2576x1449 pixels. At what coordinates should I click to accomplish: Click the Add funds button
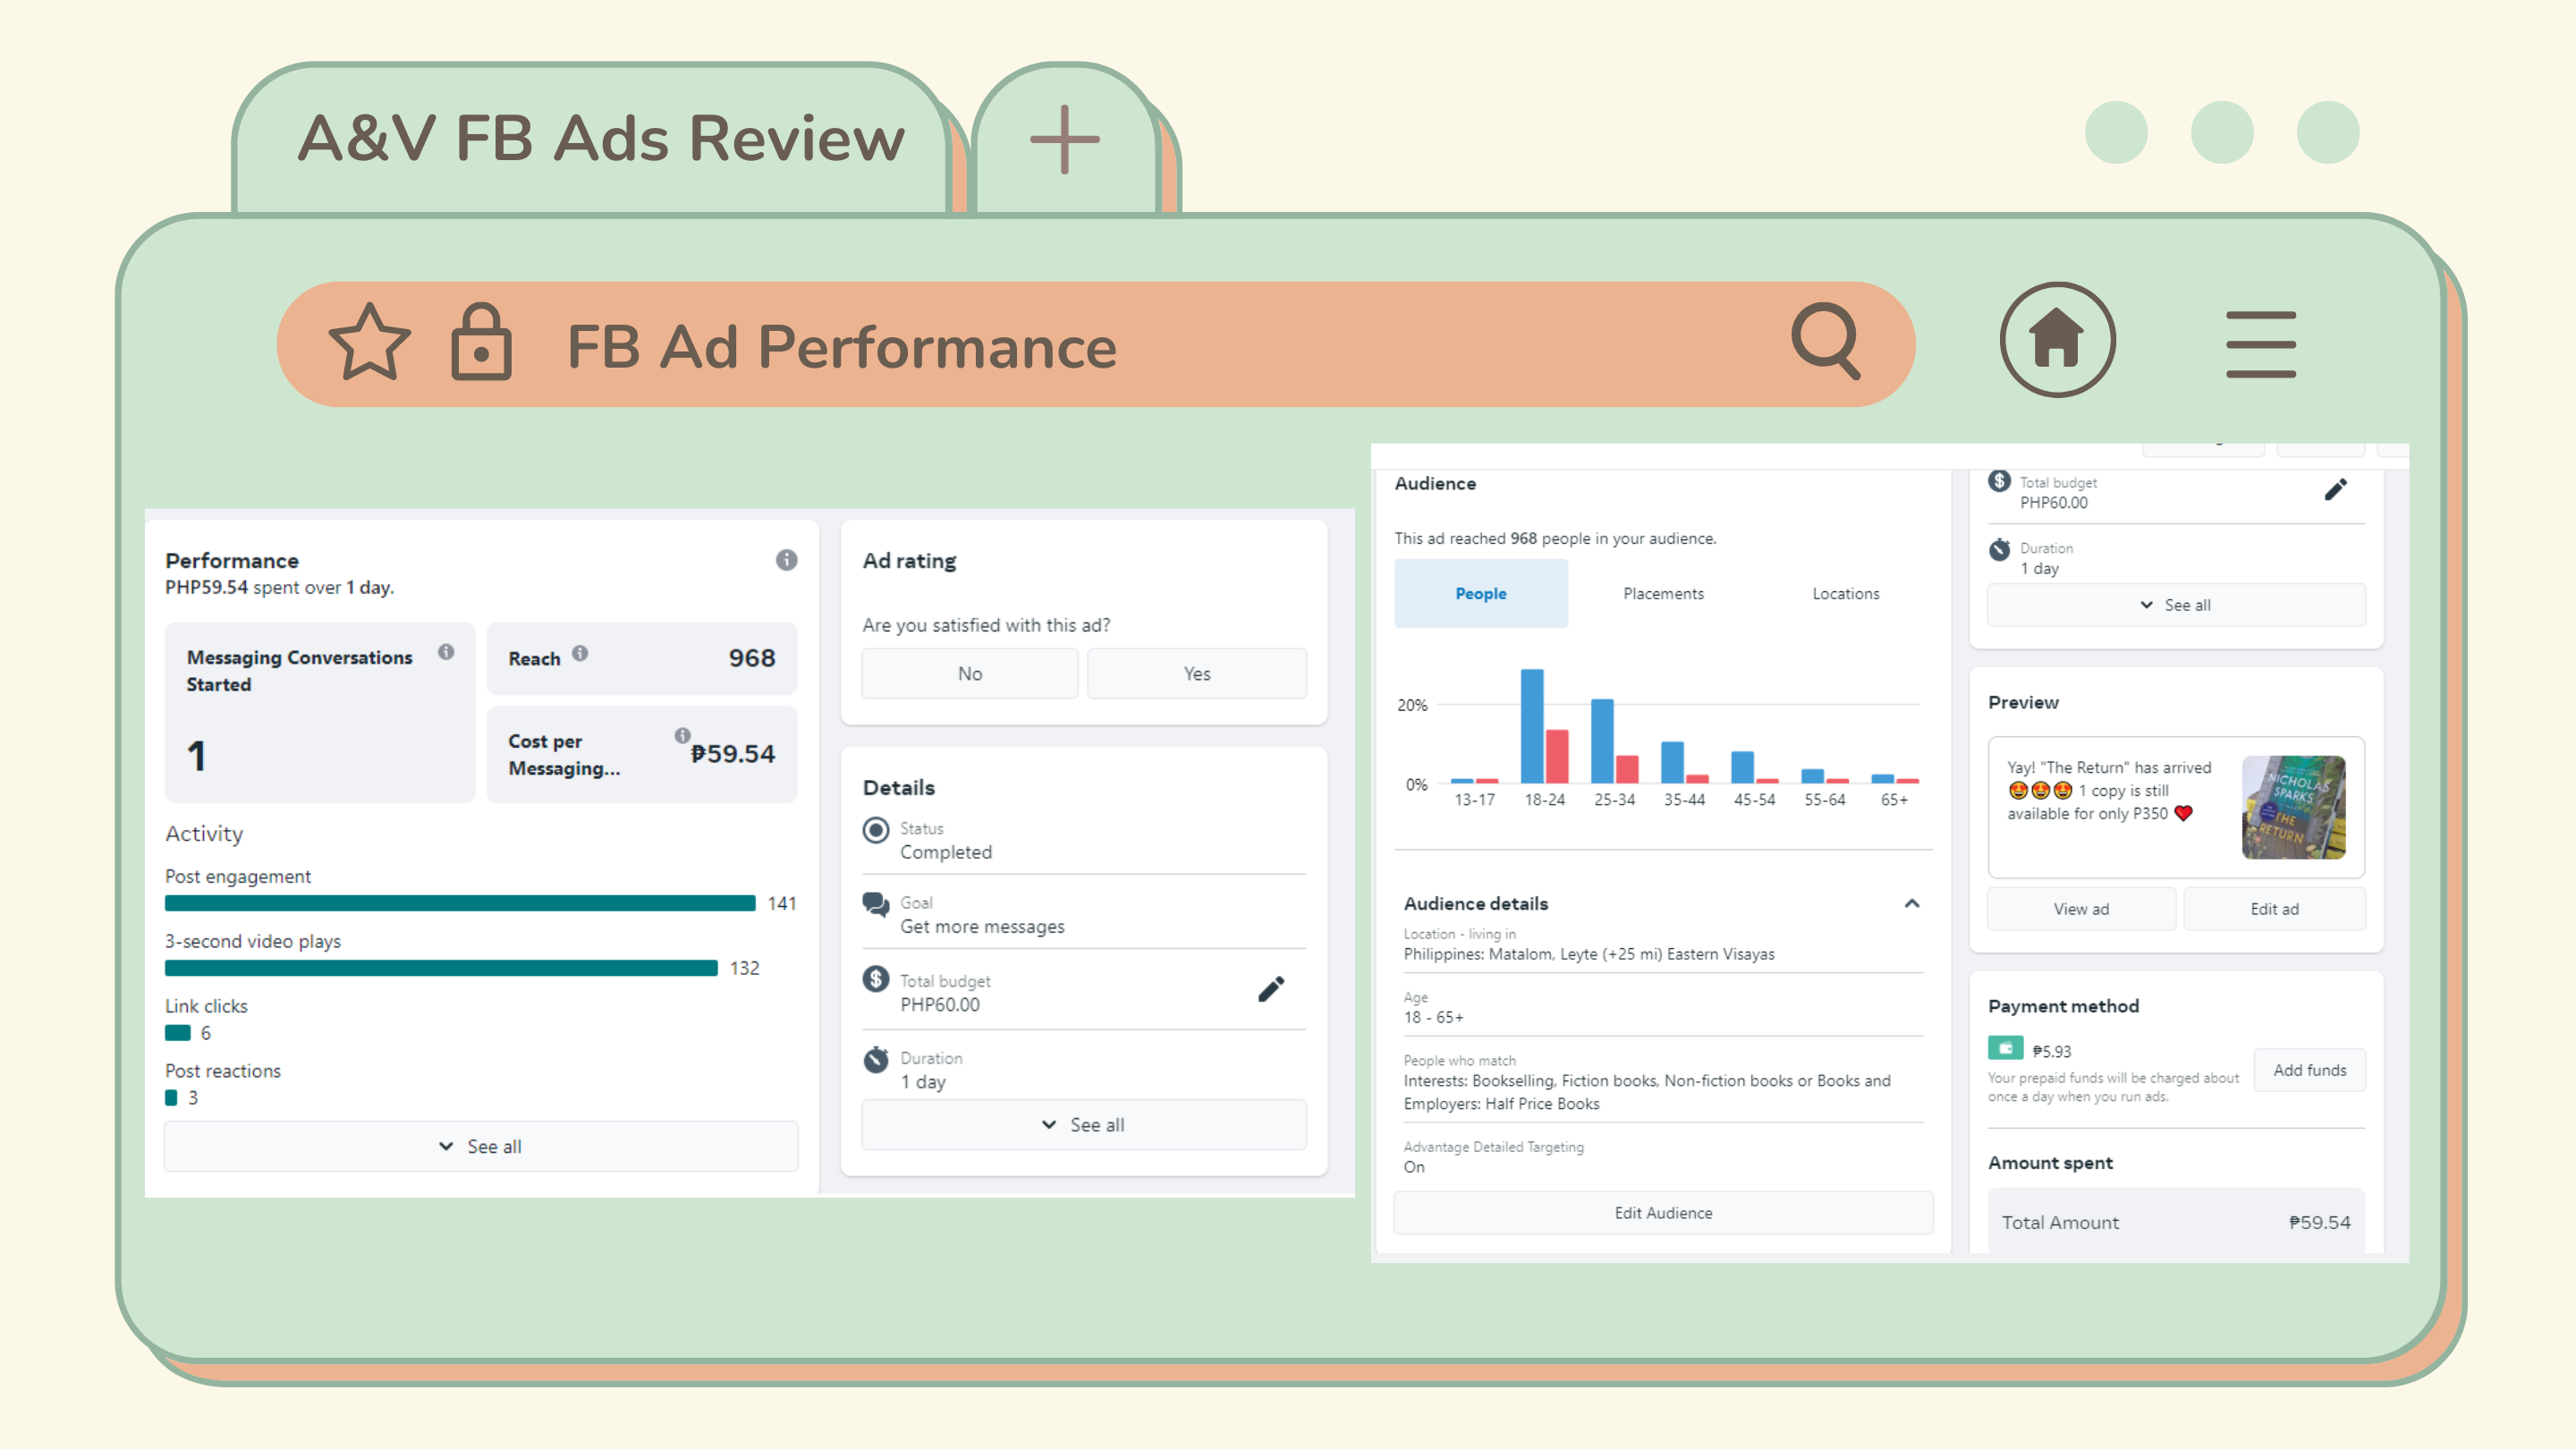click(x=2309, y=1069)
